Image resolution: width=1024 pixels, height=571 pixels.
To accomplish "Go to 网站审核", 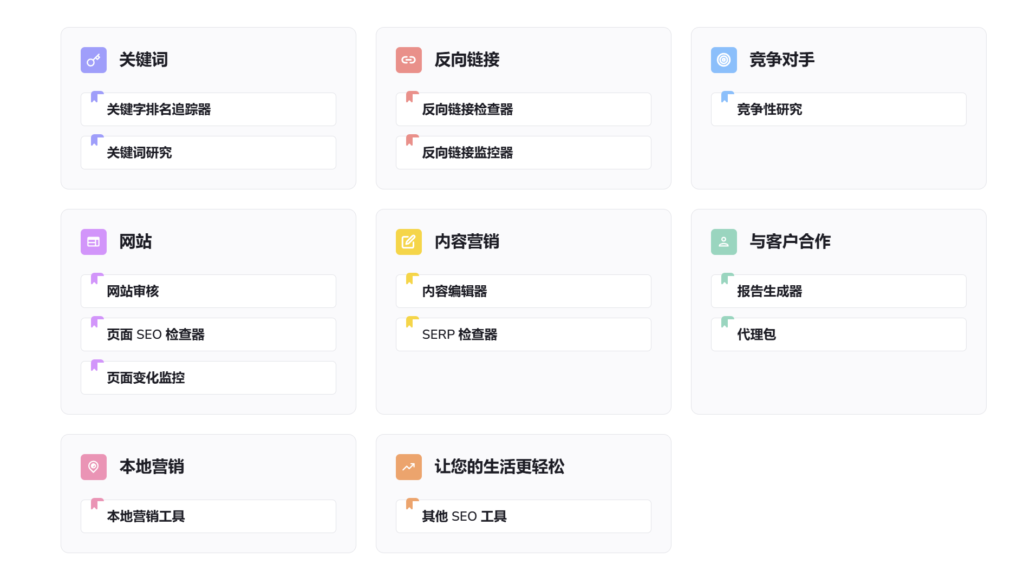I will click(x=208, y=291).
